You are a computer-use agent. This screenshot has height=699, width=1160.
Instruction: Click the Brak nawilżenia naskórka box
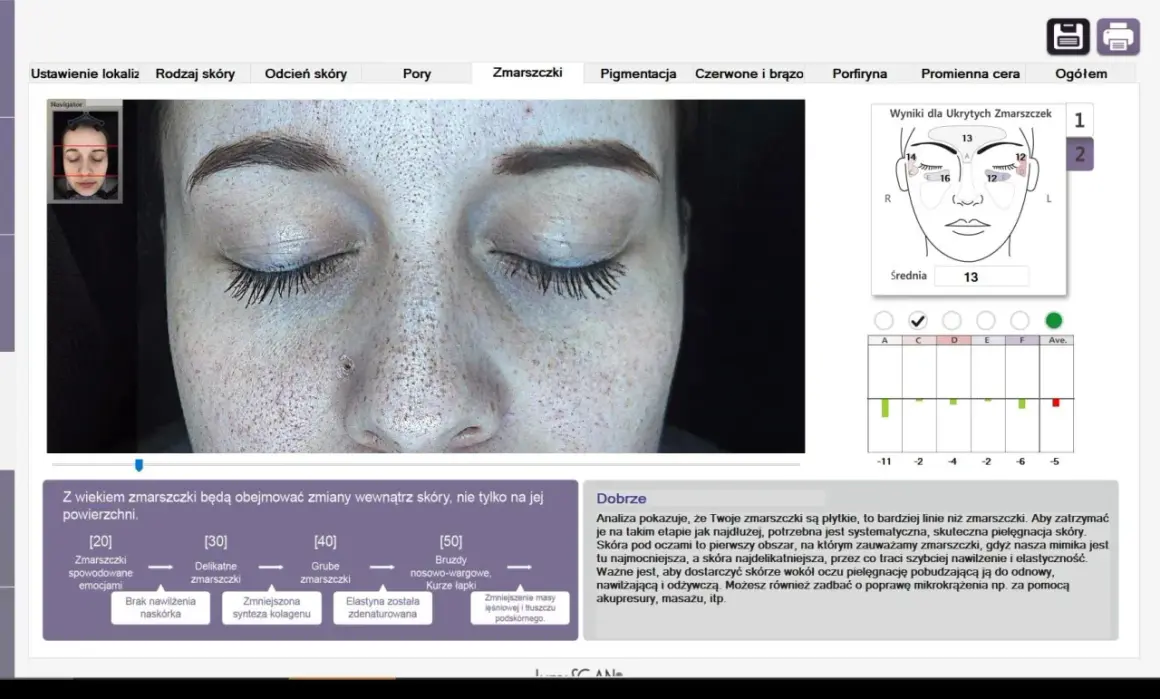[x=161, y=607]
